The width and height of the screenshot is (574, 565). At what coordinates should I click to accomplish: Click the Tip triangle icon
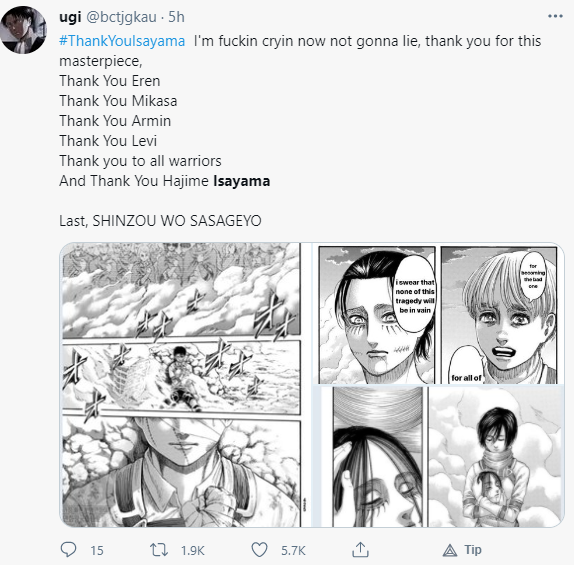click(450, 550)
